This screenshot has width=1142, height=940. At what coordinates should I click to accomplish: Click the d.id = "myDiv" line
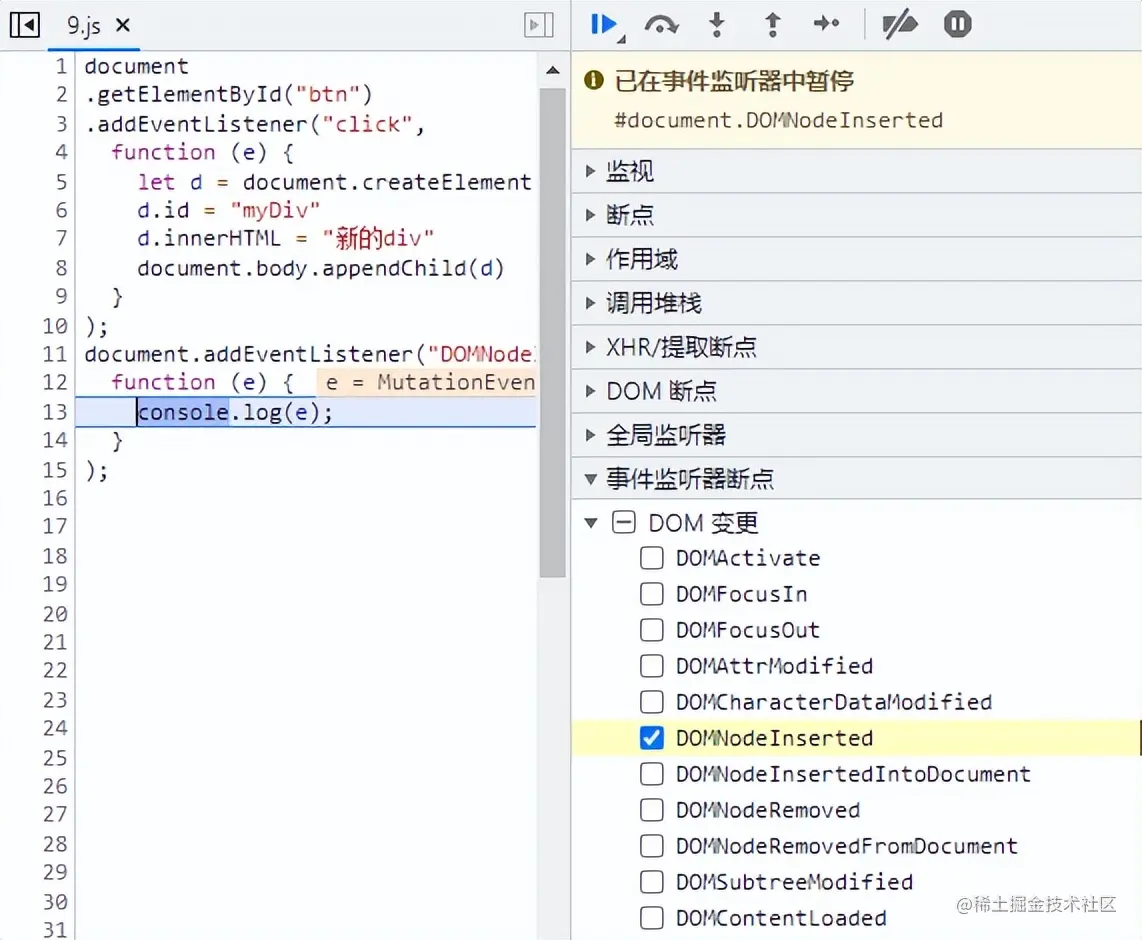(229, 210)
